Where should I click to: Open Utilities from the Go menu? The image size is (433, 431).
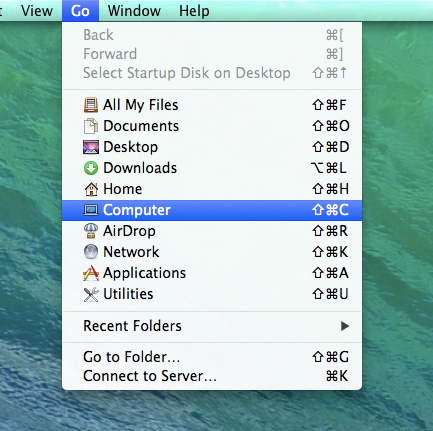click(x=212, y=294)
